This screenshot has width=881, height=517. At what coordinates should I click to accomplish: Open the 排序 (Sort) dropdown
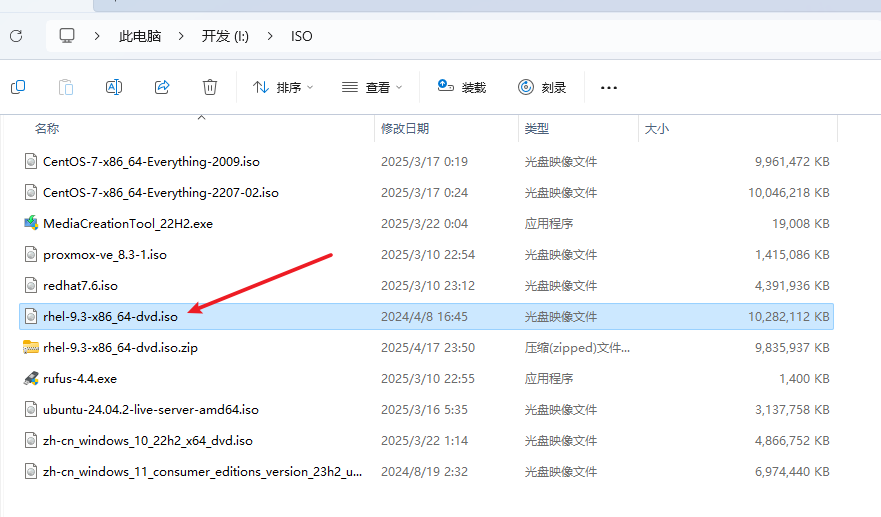(283, 88)
